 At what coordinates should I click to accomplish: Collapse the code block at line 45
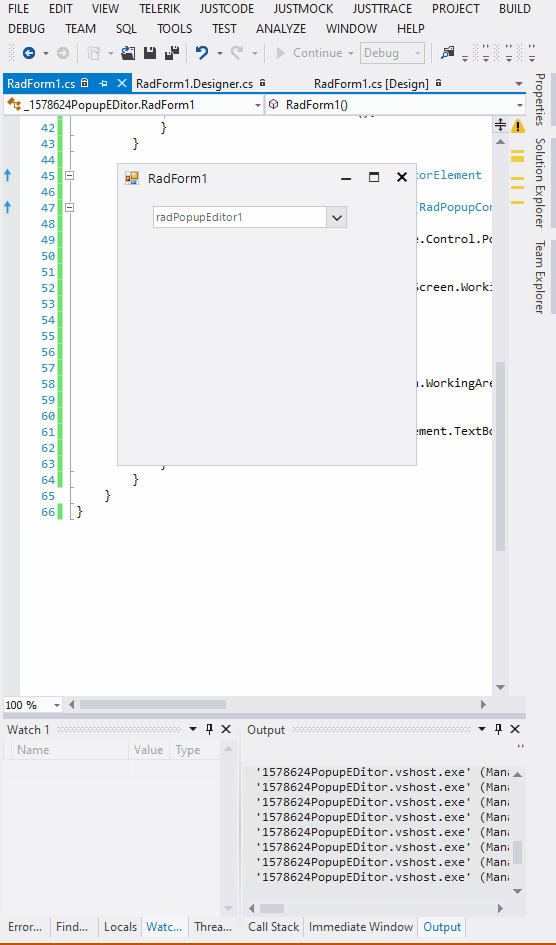point(69,175)
